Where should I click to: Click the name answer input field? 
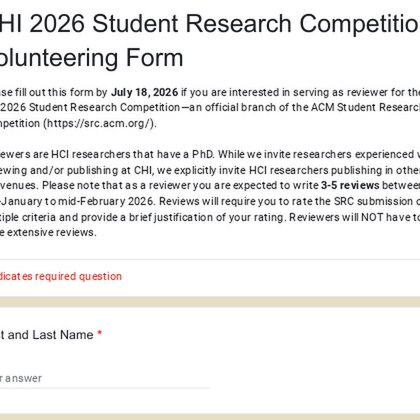[105, 378]
